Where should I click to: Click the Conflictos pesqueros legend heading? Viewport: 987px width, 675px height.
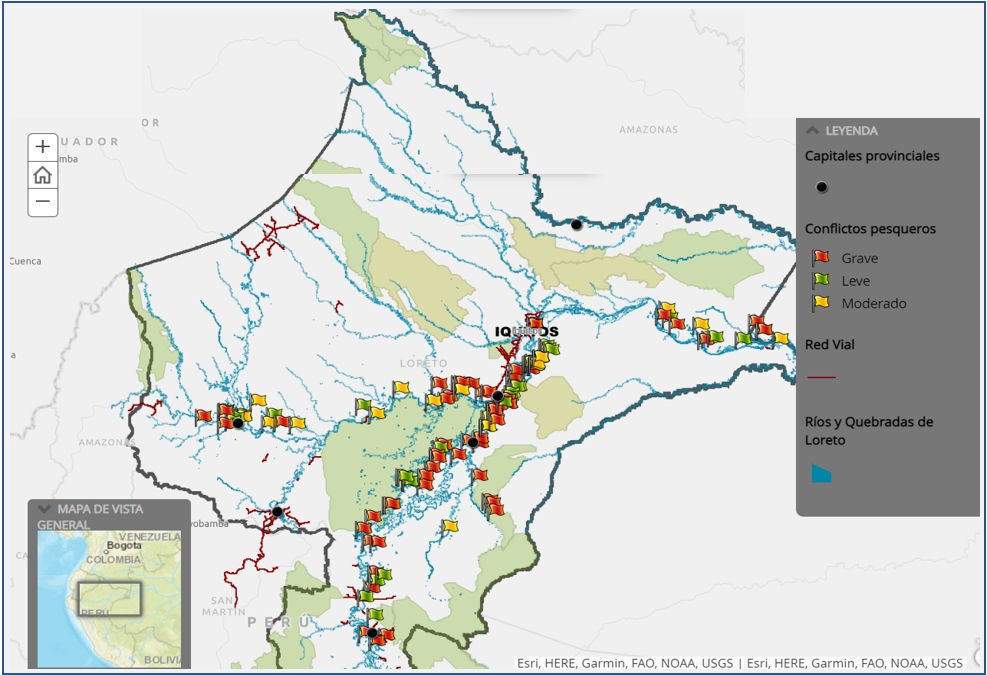(x=870, y=229)
